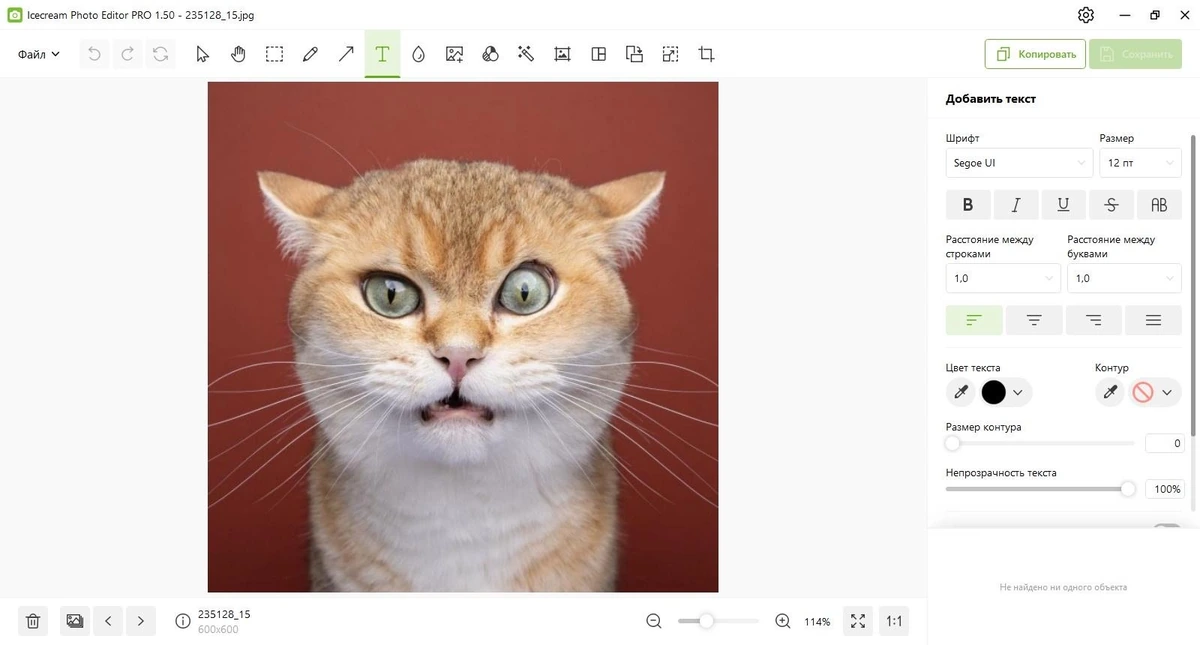The height and width of the screenshot is (645, 1200).
Task: Click the undo arrow
Action: (94, 54)
